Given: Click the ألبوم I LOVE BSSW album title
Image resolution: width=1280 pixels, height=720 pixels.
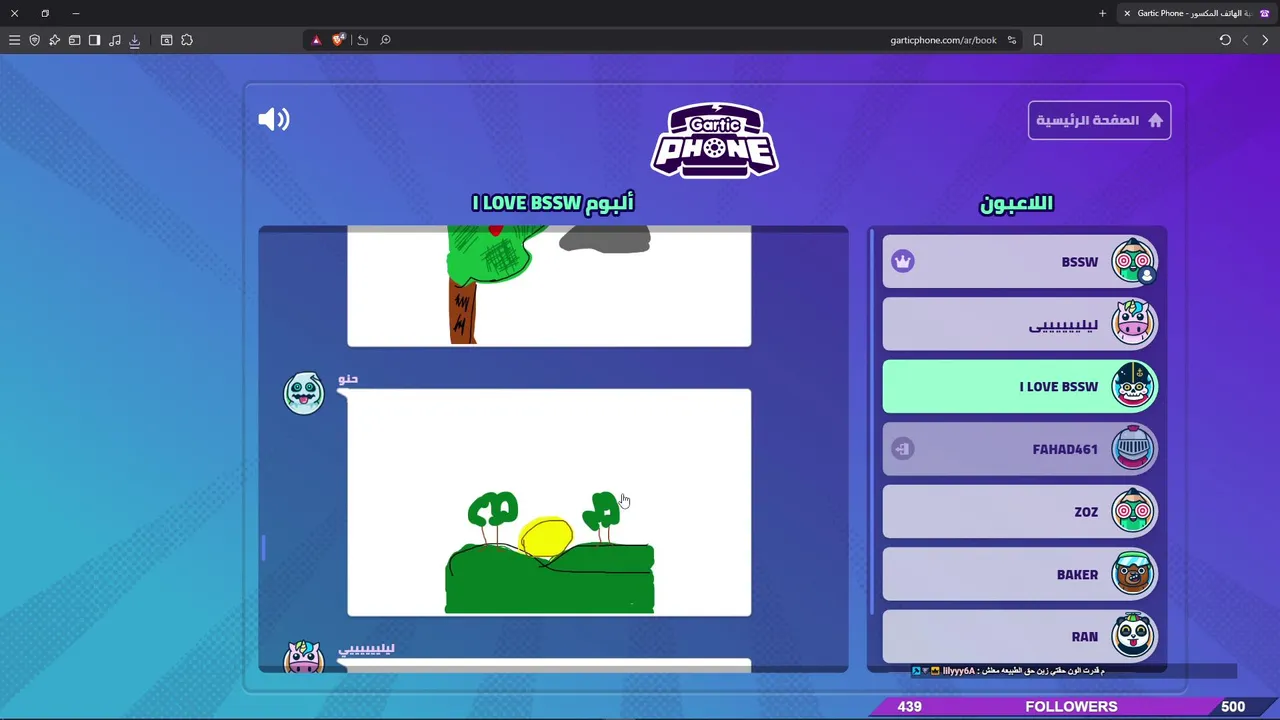Looking at the screenshot, I should click(553, 203).
